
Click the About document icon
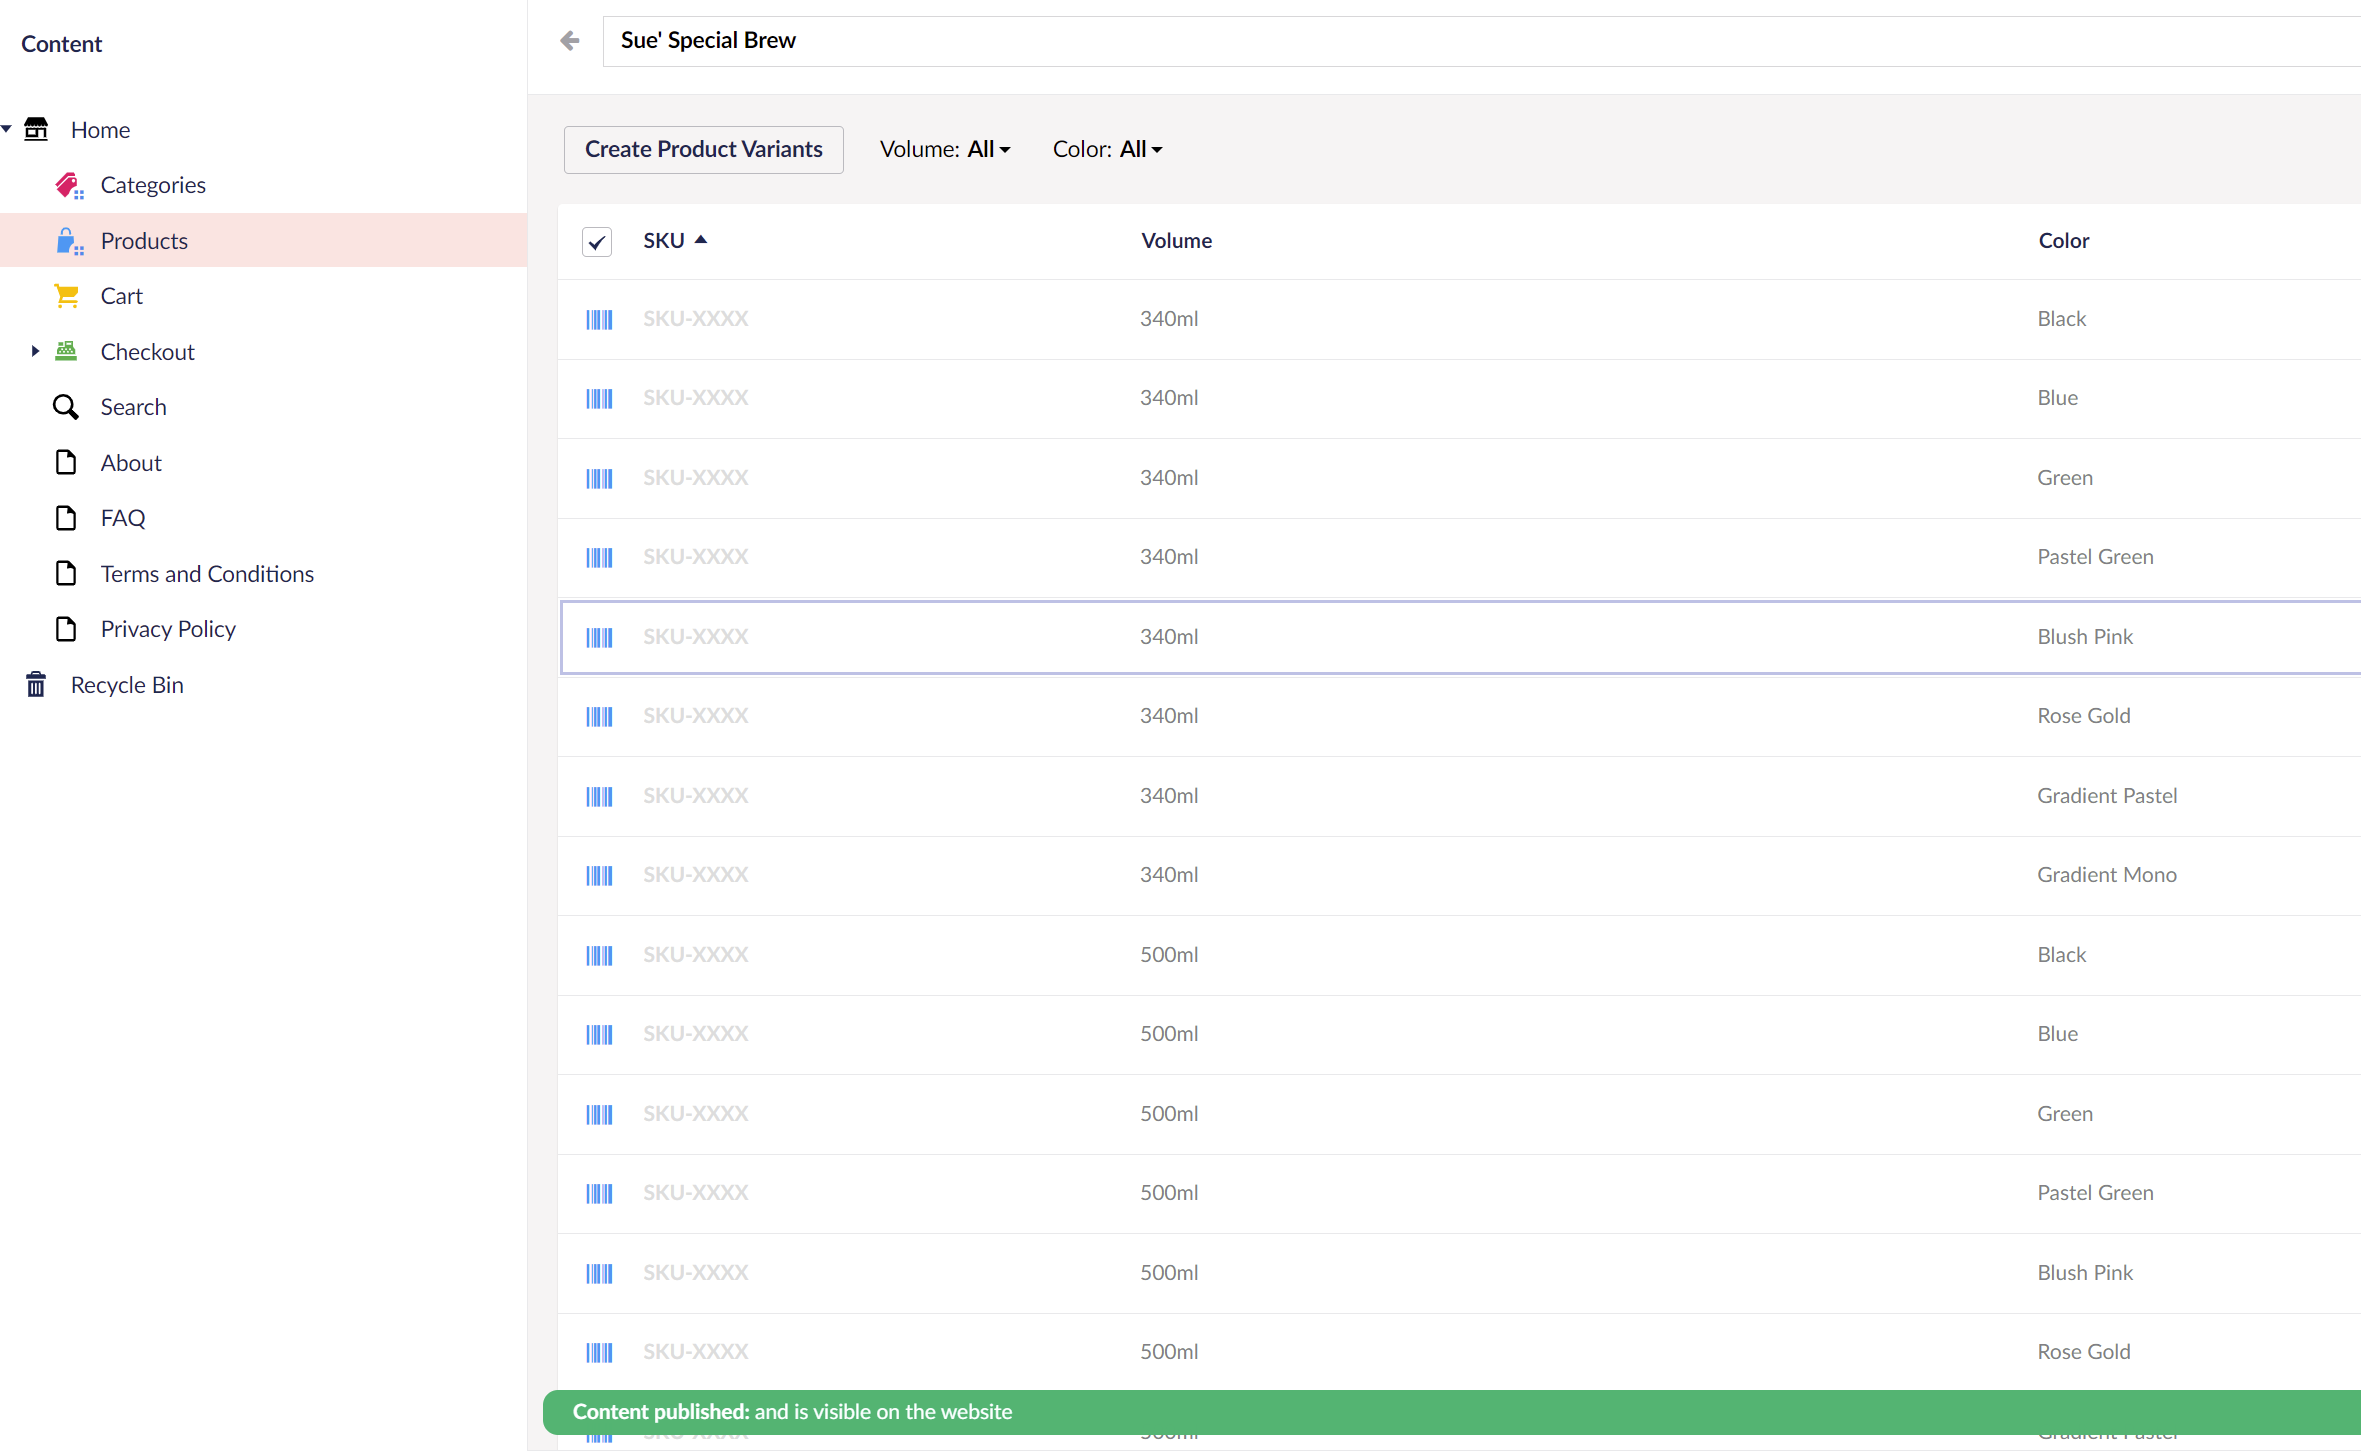(66, 462)
